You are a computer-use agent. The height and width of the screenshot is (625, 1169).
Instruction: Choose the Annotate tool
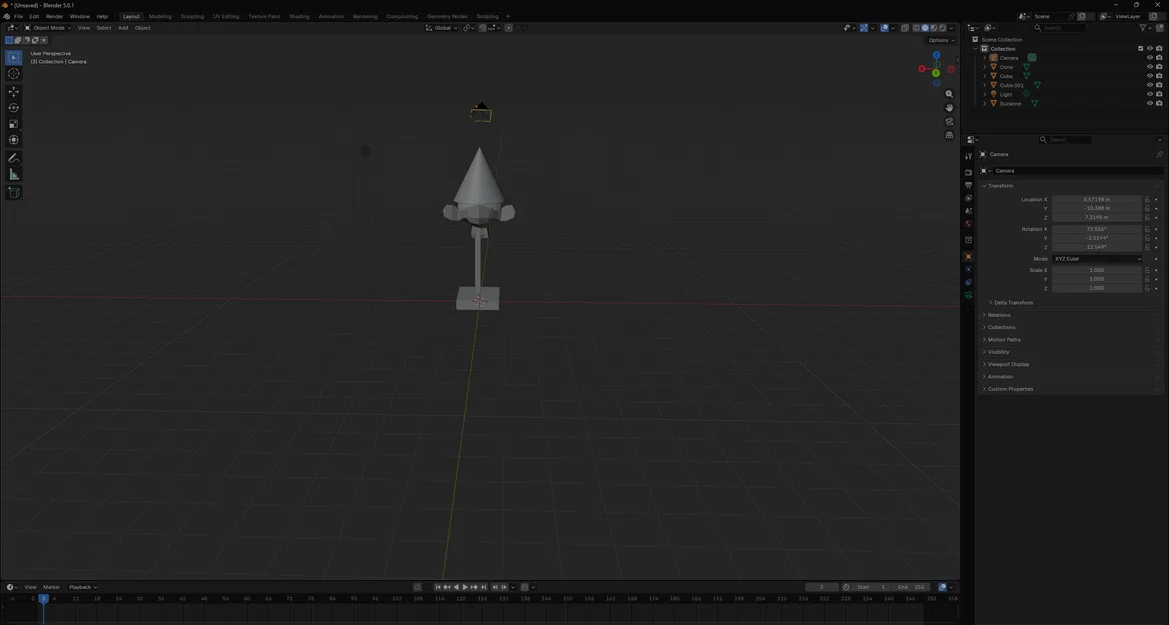tap(13, 158)
